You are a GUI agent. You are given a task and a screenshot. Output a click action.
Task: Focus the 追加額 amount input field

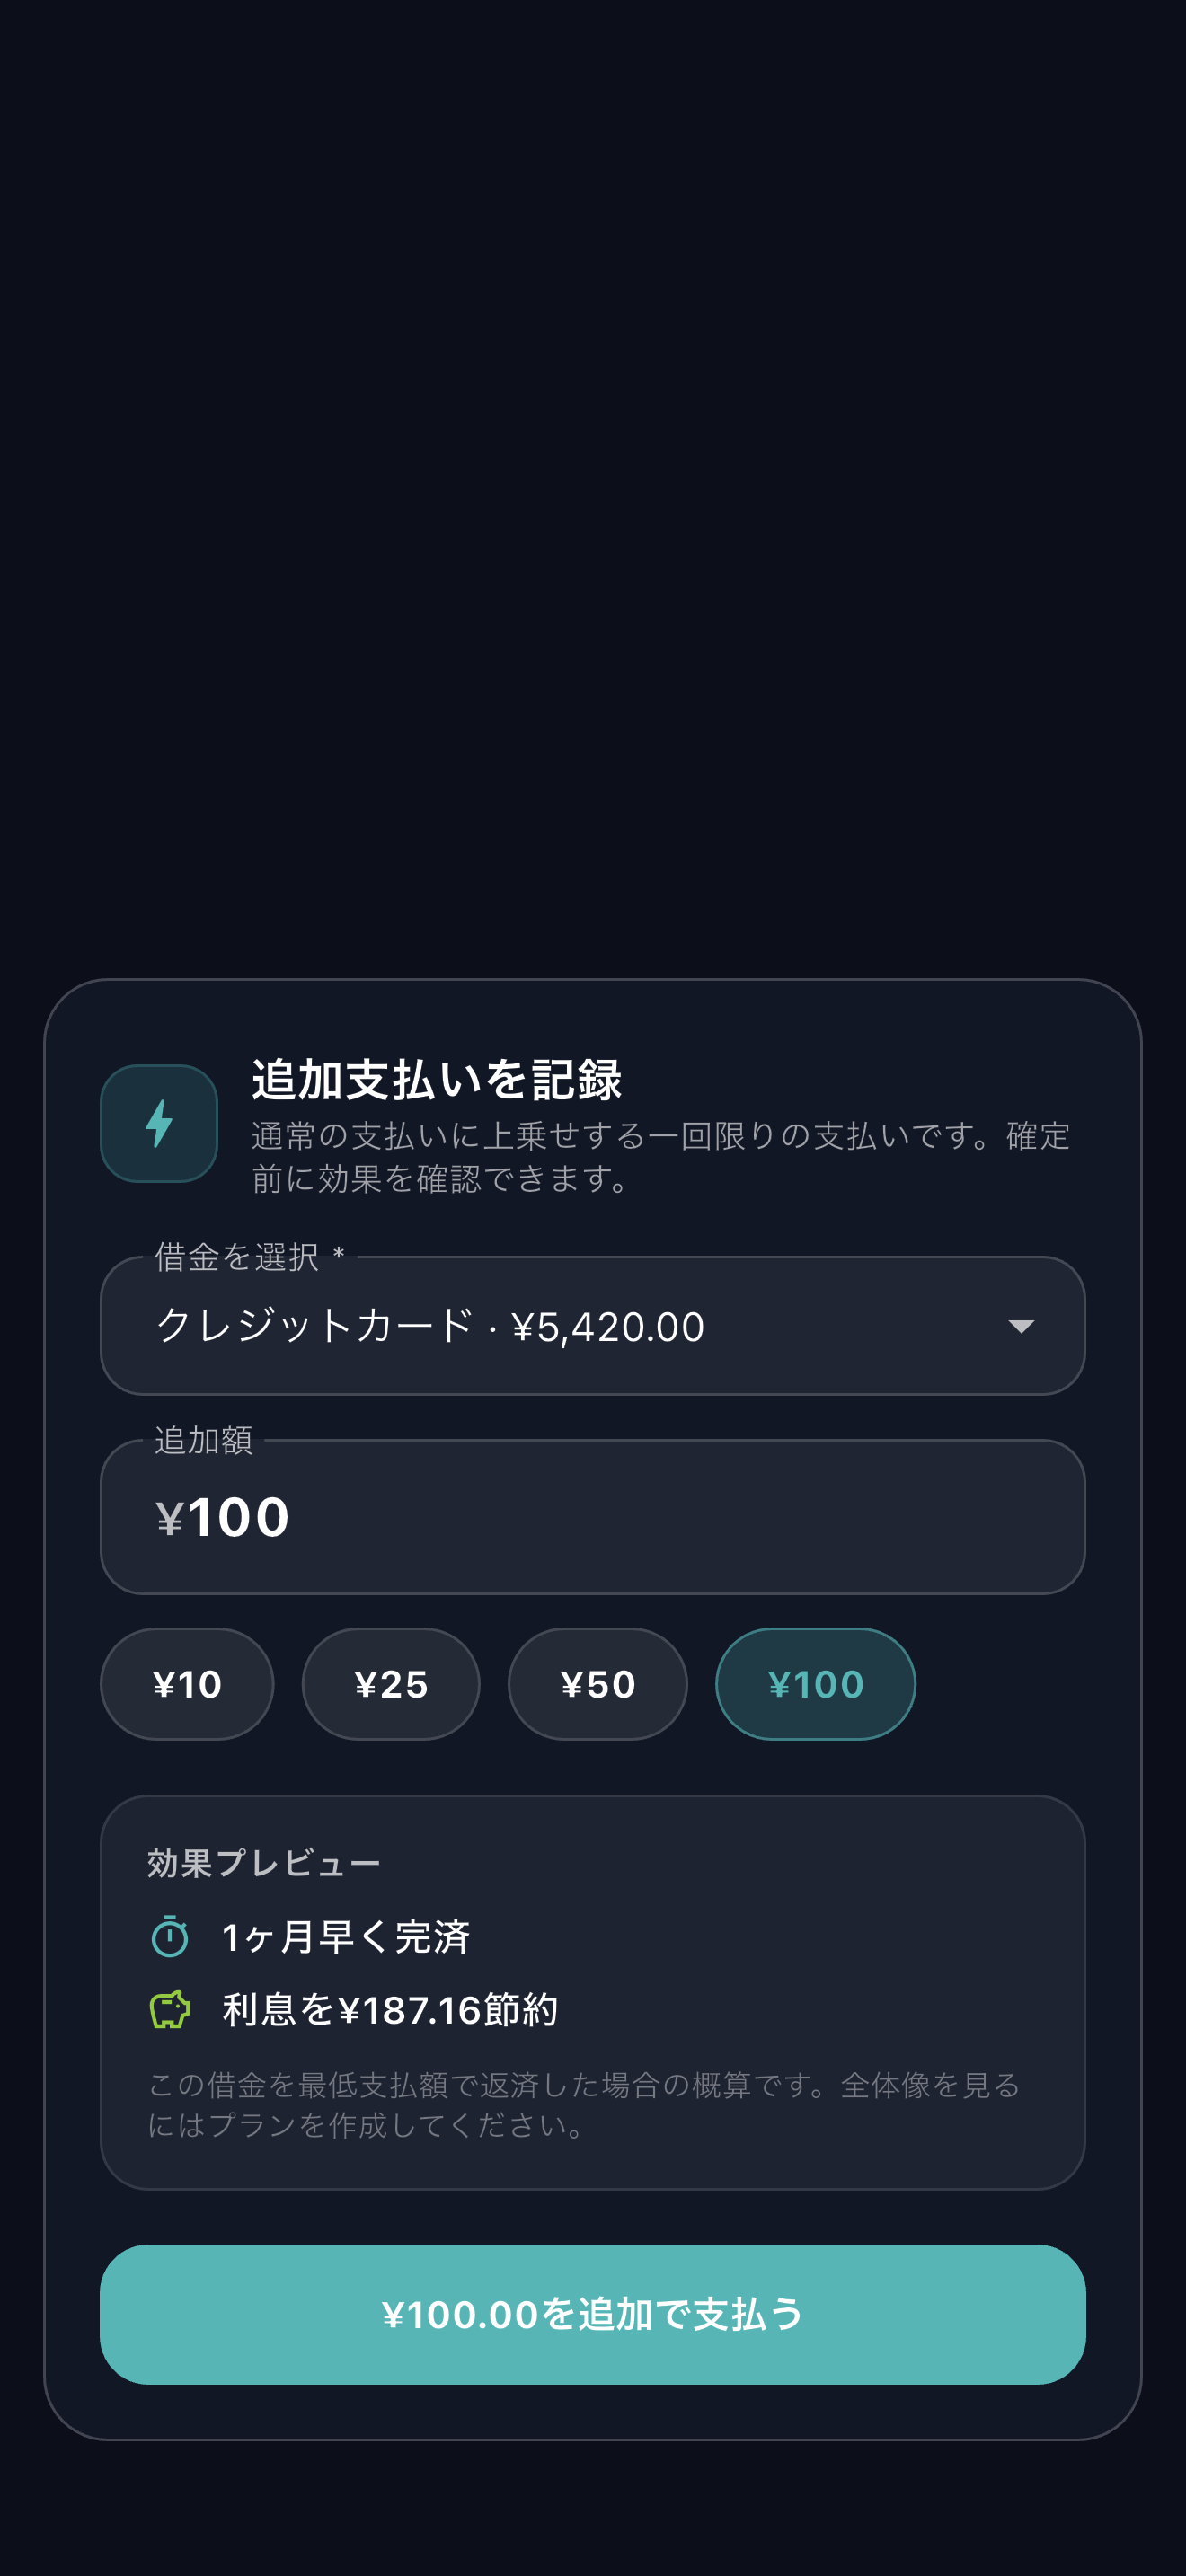(593, 1516)
